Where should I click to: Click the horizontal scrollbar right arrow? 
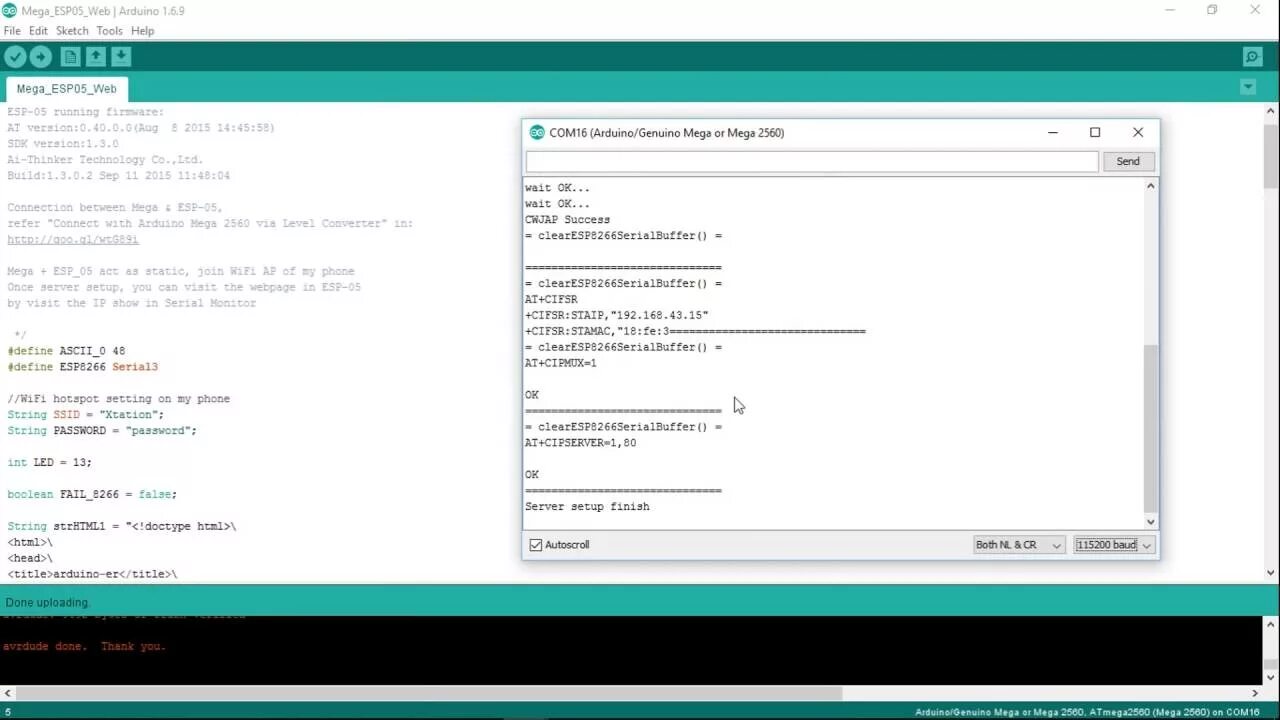tap(1255, 693)
